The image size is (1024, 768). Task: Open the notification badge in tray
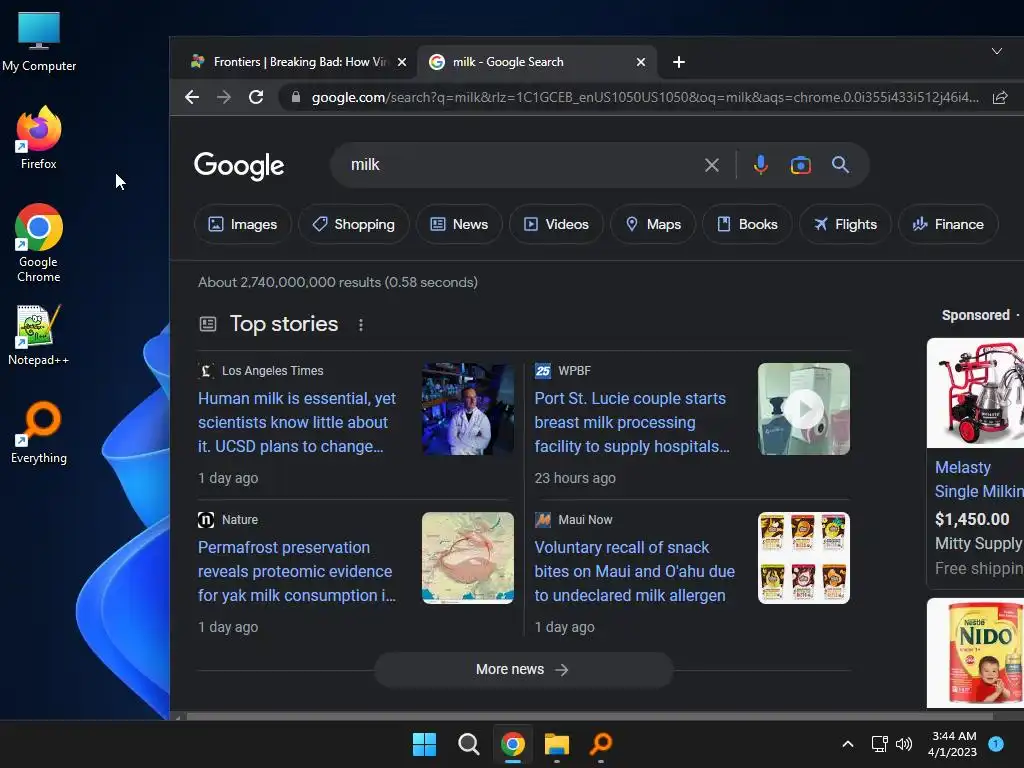pos(996,744)
